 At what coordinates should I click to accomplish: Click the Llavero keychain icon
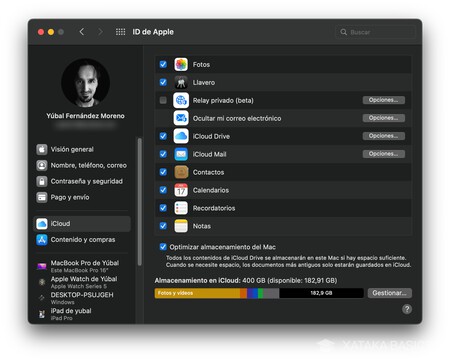coord(181,82)
